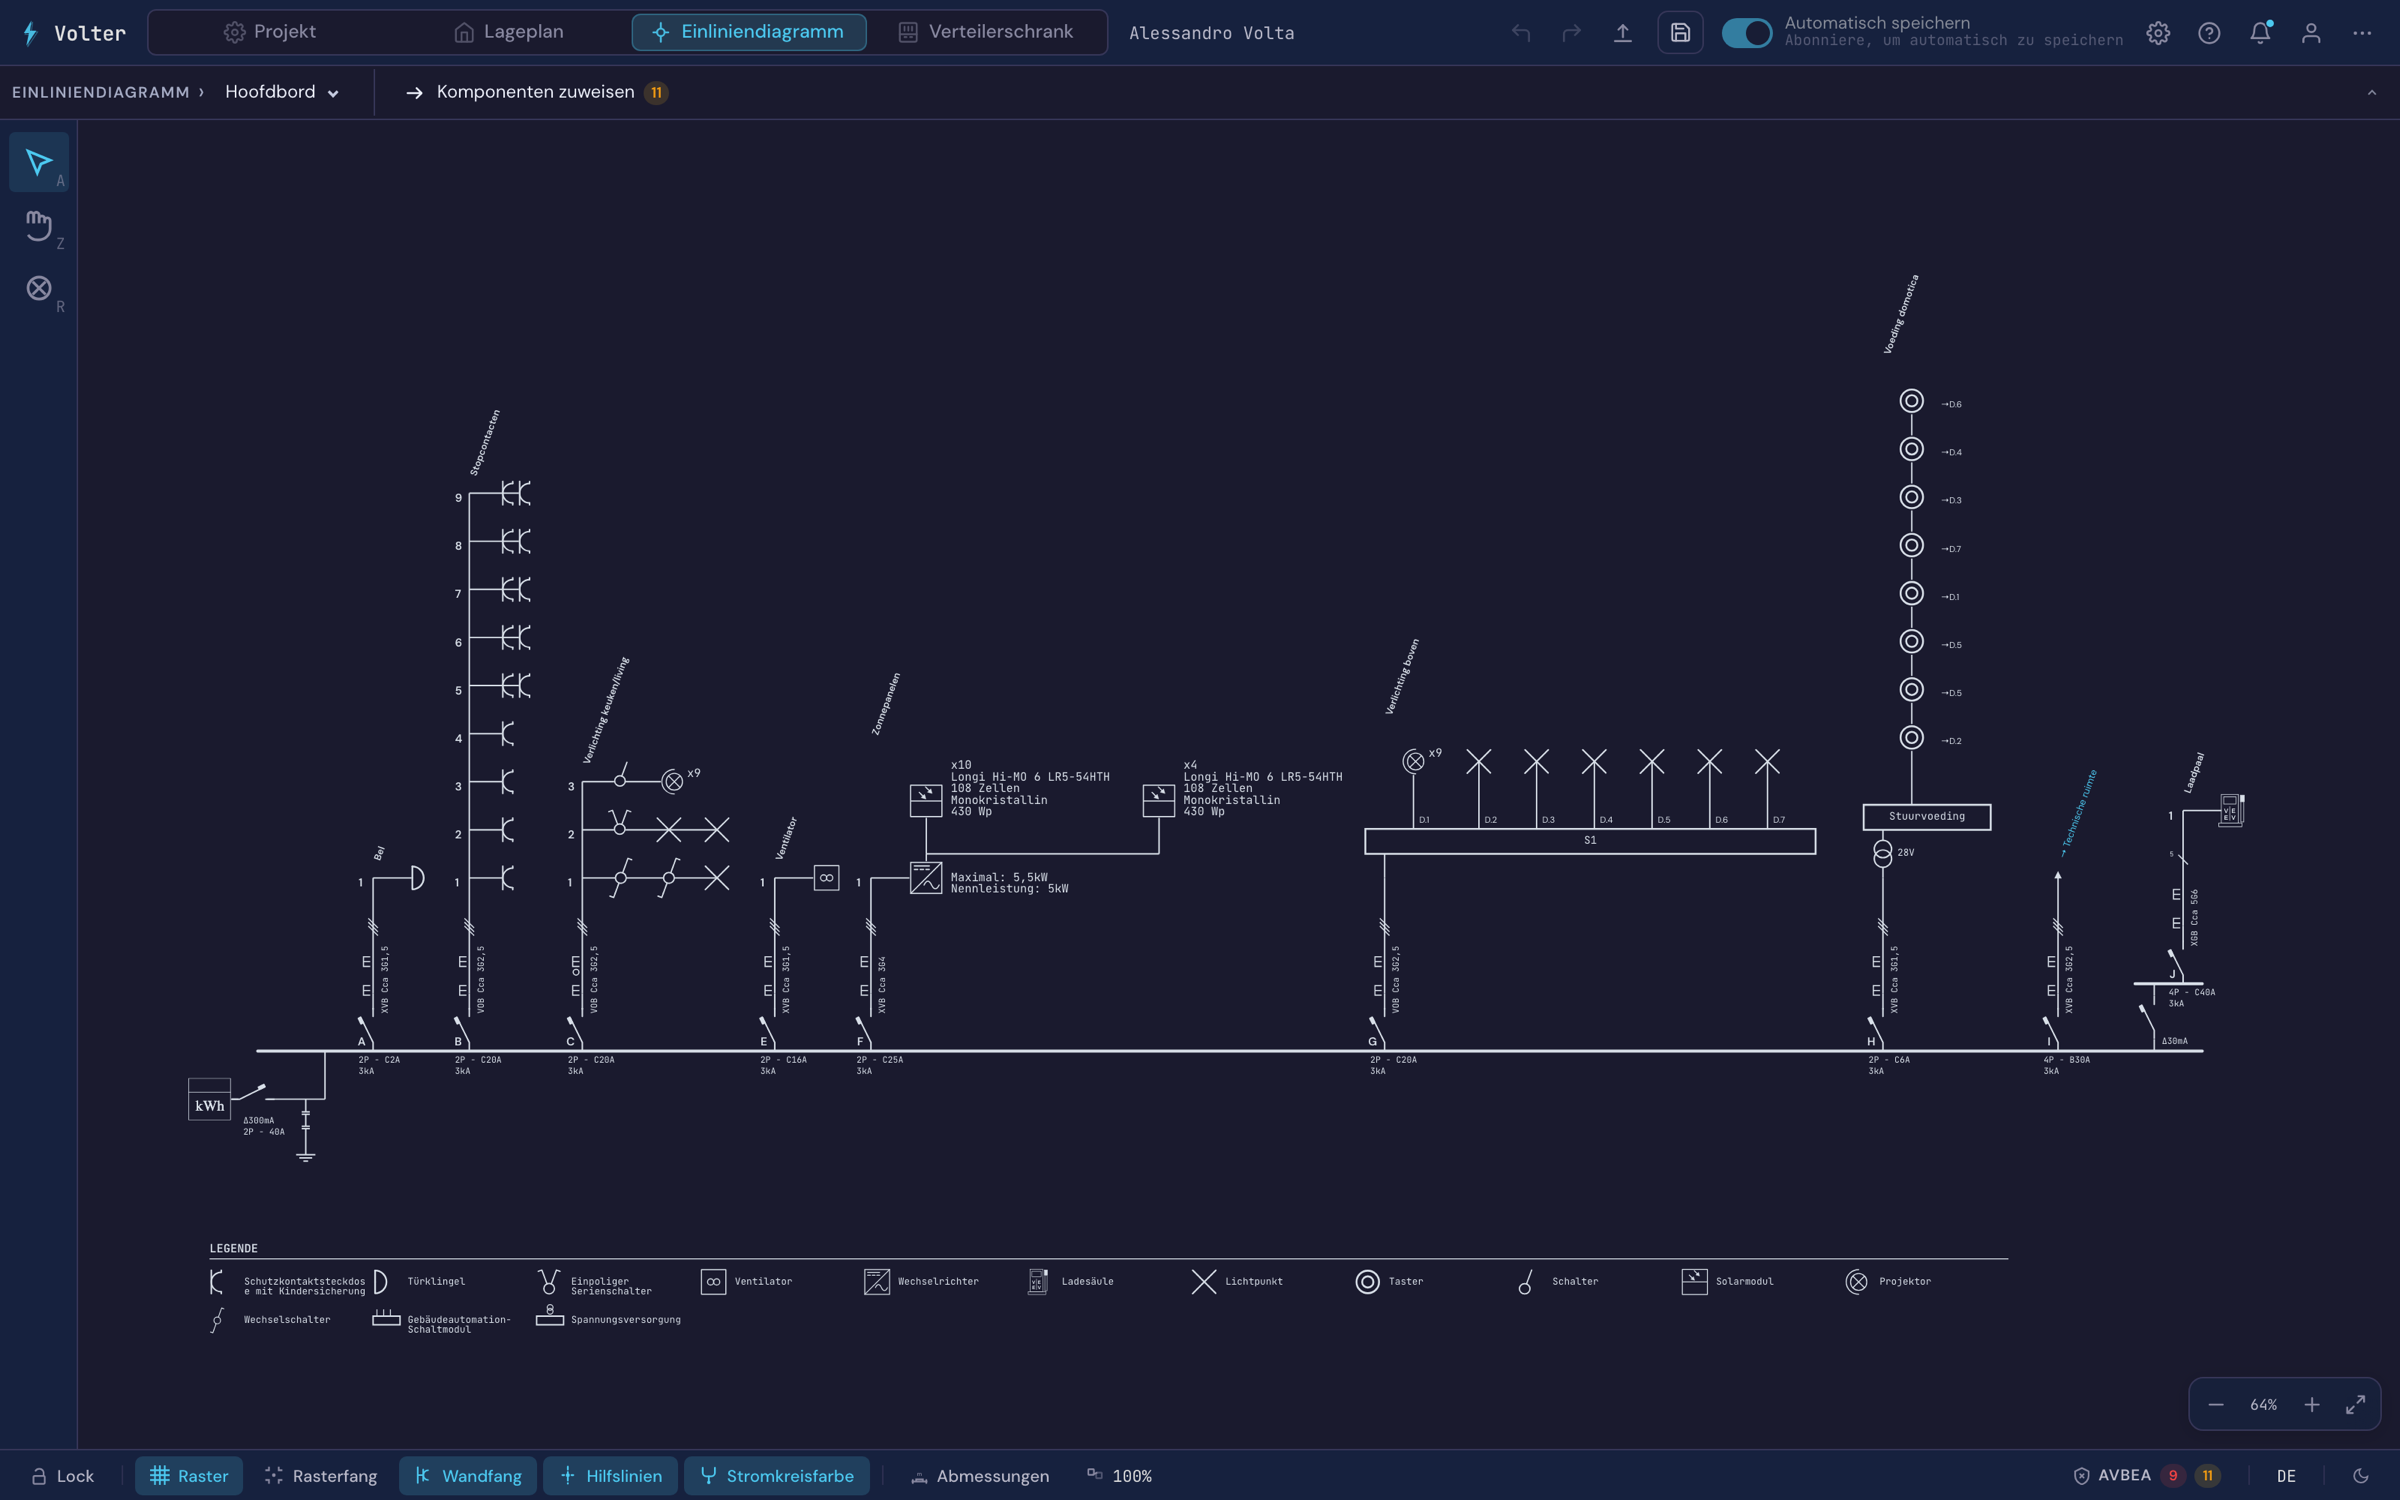Zoom in with plus button

pyautogui.click(x=2312, y=1405)
